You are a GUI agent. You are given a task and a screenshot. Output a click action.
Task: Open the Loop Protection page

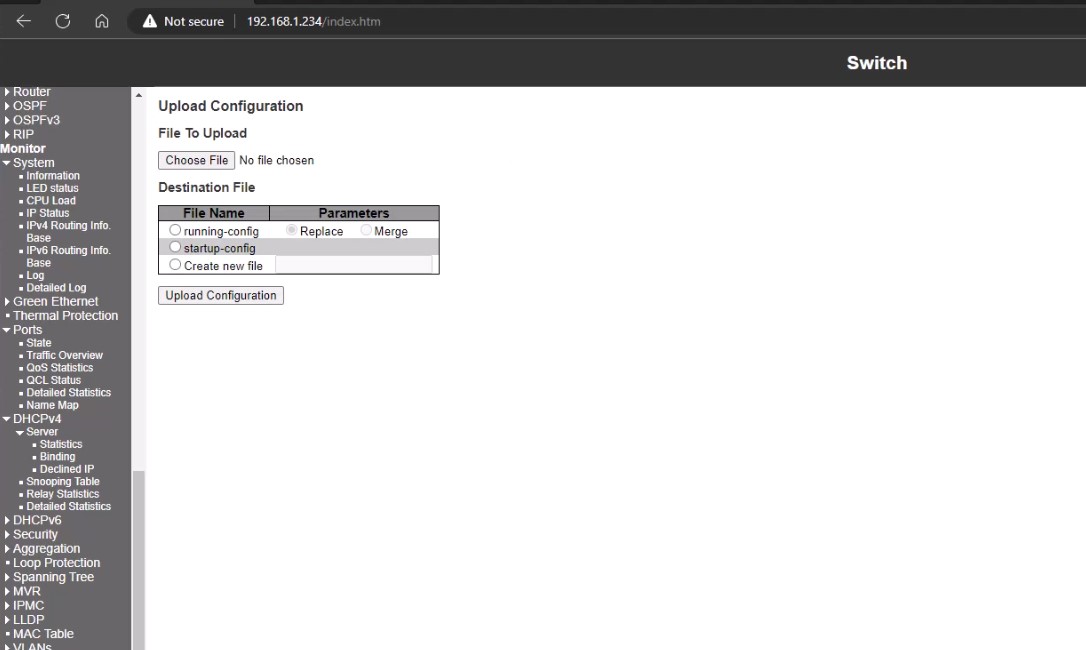click(56, 563)
